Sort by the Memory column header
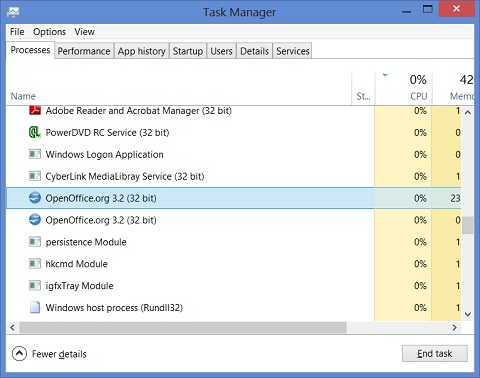Image resolution: width=480 pixels, height=378 pixels. pos(453,87)
